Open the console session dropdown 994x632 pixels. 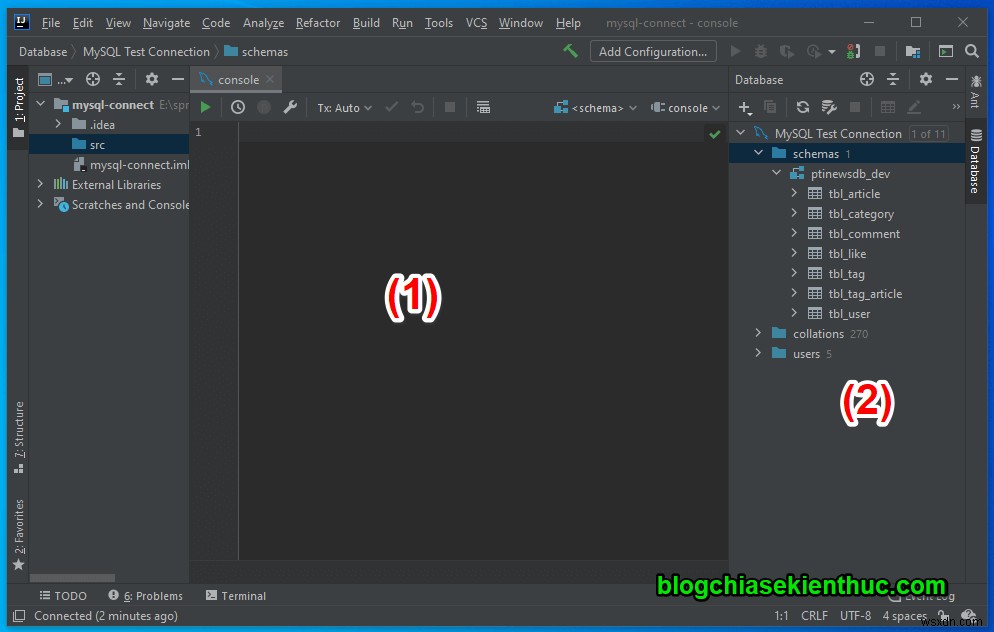[x=685, y=108]
